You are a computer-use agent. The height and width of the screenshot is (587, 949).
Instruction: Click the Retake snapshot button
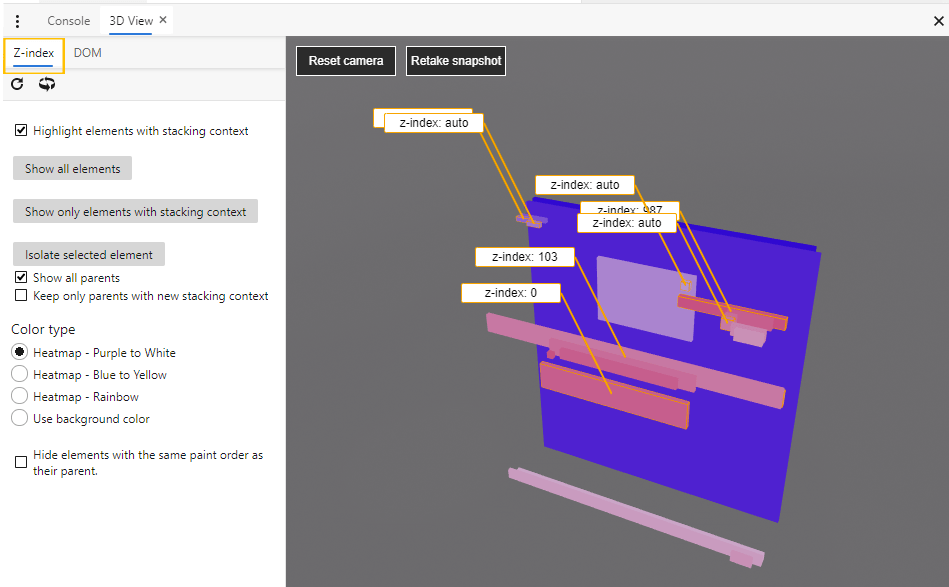pos(455,60)
